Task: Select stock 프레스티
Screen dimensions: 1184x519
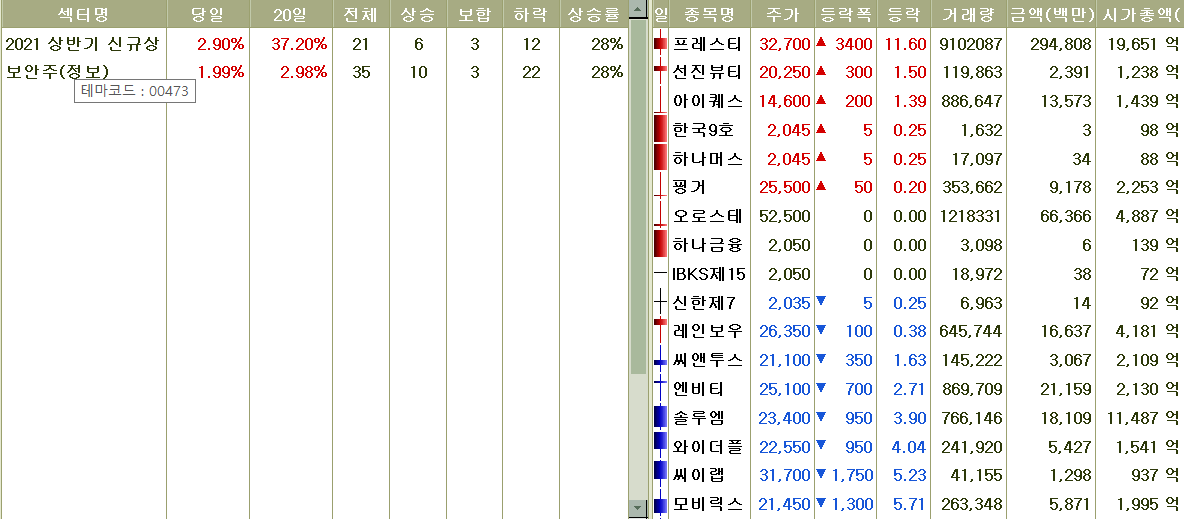Action: click(x=708, y=44)
